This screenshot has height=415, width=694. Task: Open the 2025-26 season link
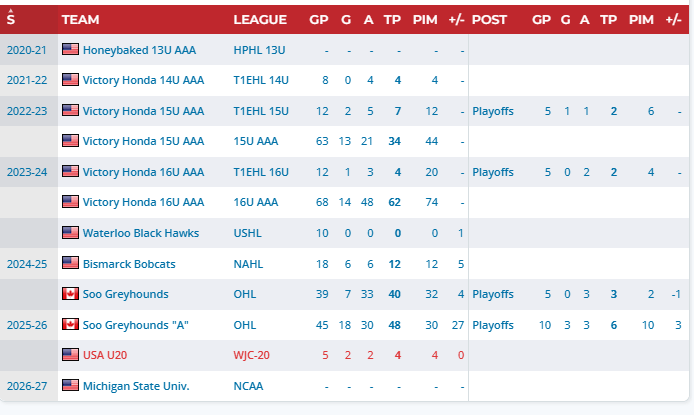click(x=27, y=325)
